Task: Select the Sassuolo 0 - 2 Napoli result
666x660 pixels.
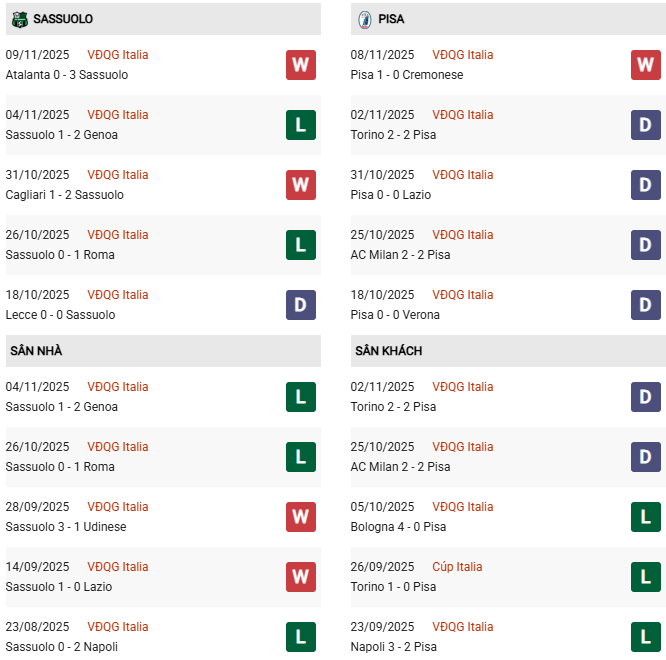Action: (62, 647)
